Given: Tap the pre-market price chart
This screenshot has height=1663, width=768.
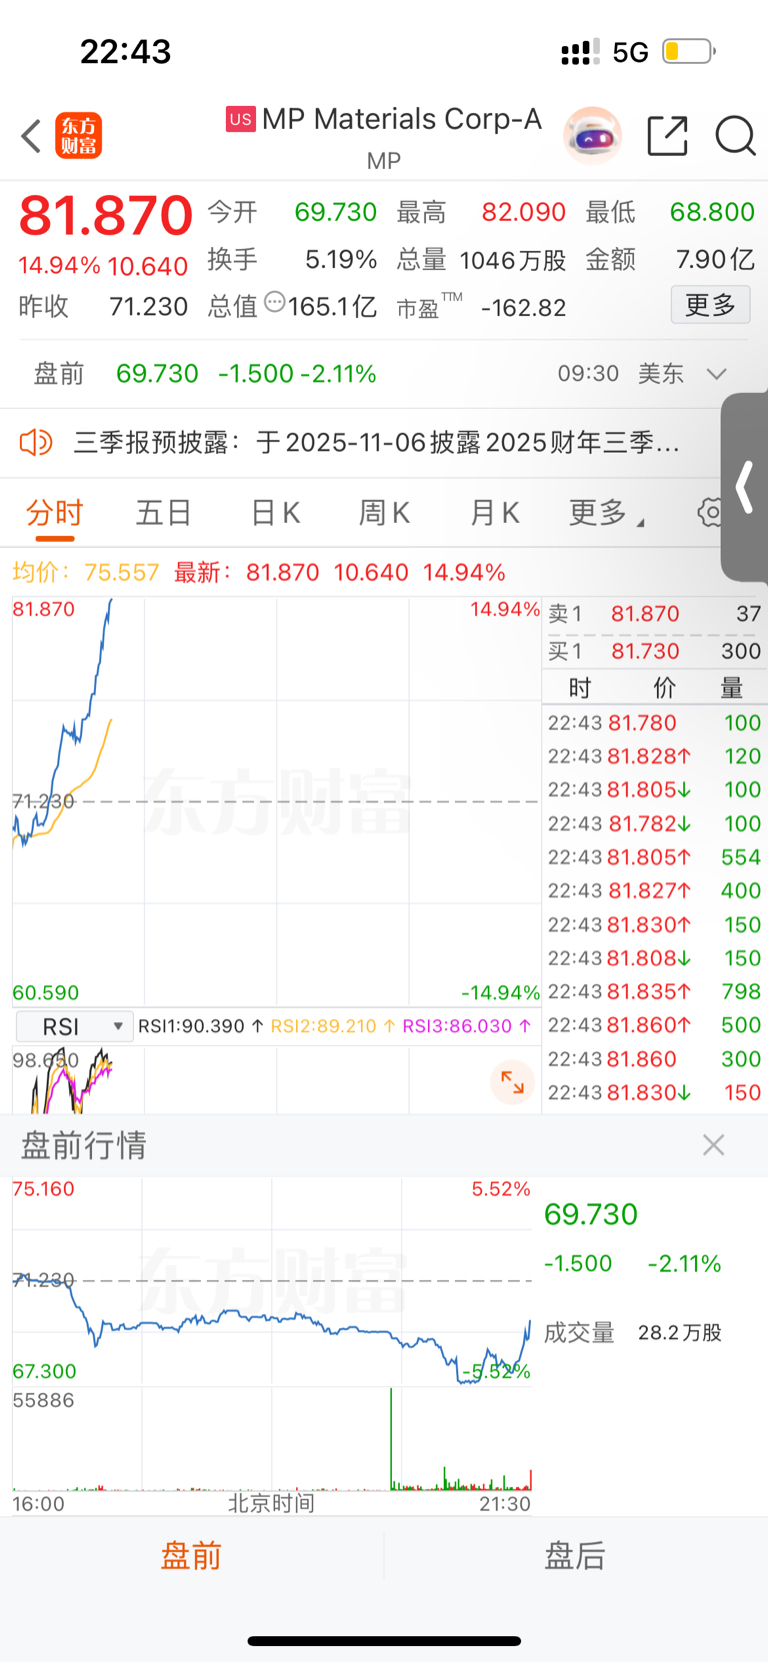Looking at the screenshot, I should 272,1282.
